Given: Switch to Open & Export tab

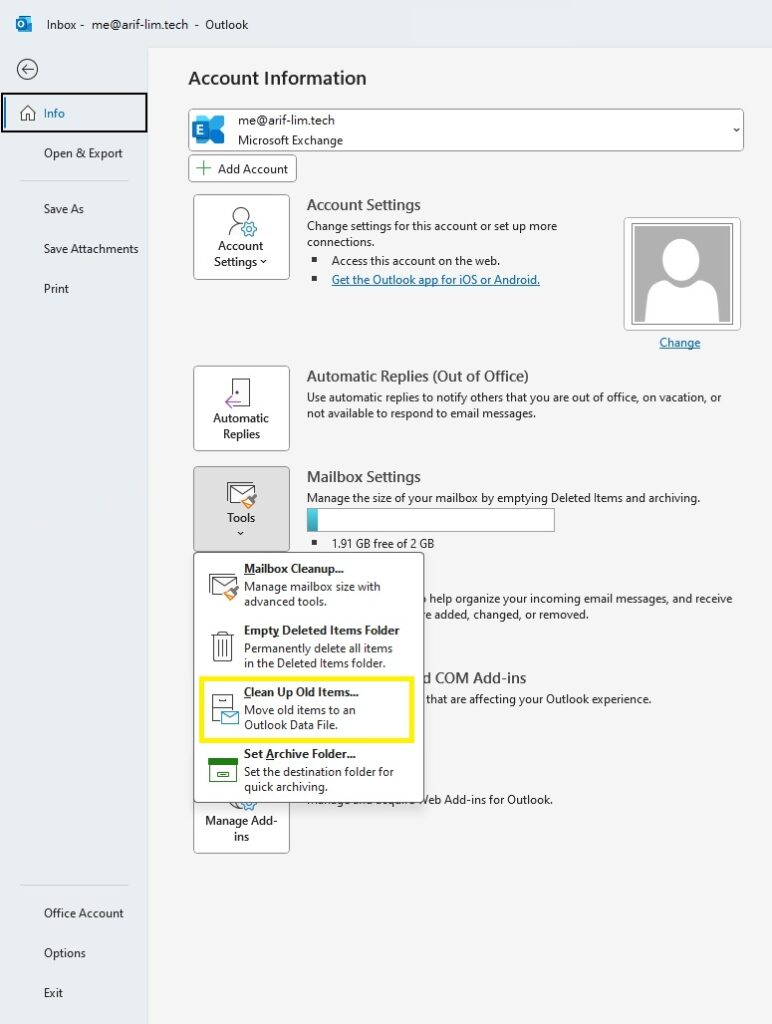Looking at the screenshot, I should coord(83,153).
